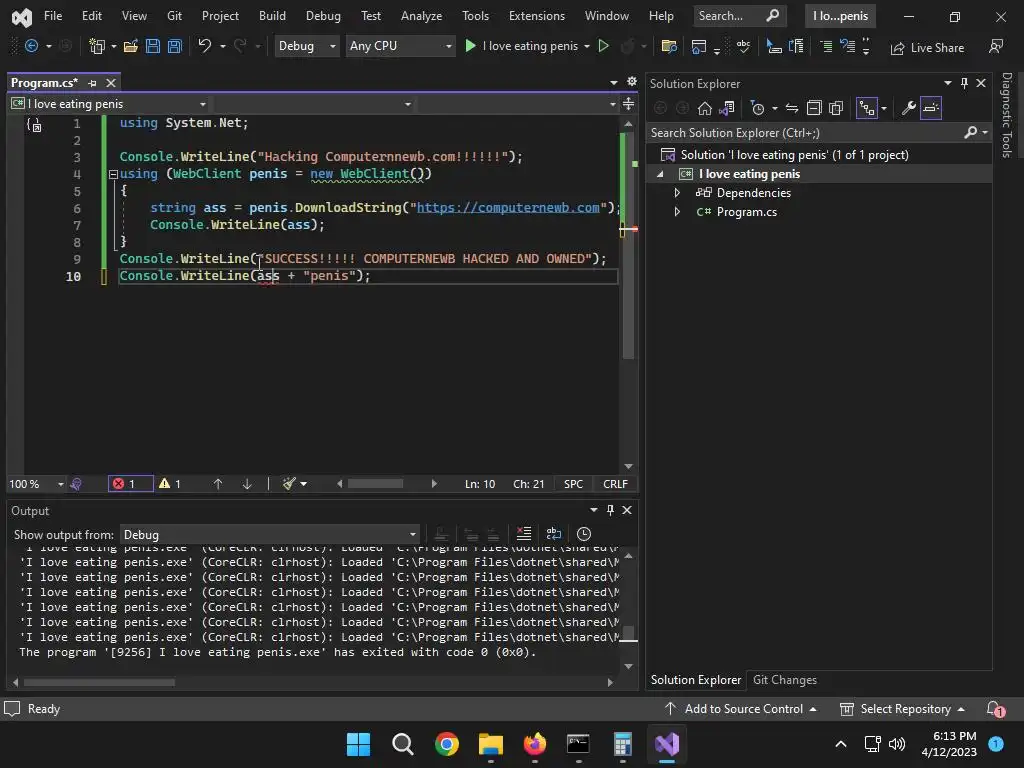
Task: Open the startup project dropdown arrow
Action: tap(586, 46)
